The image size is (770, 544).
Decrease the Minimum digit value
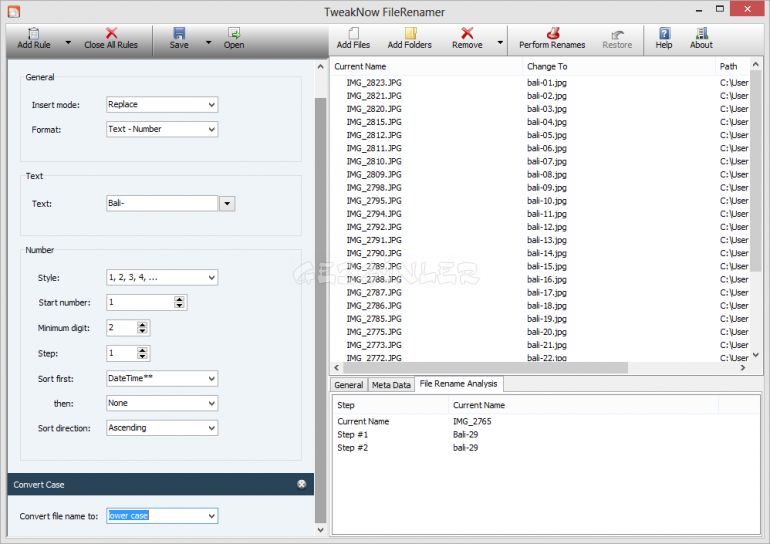(x=142, y=331)
